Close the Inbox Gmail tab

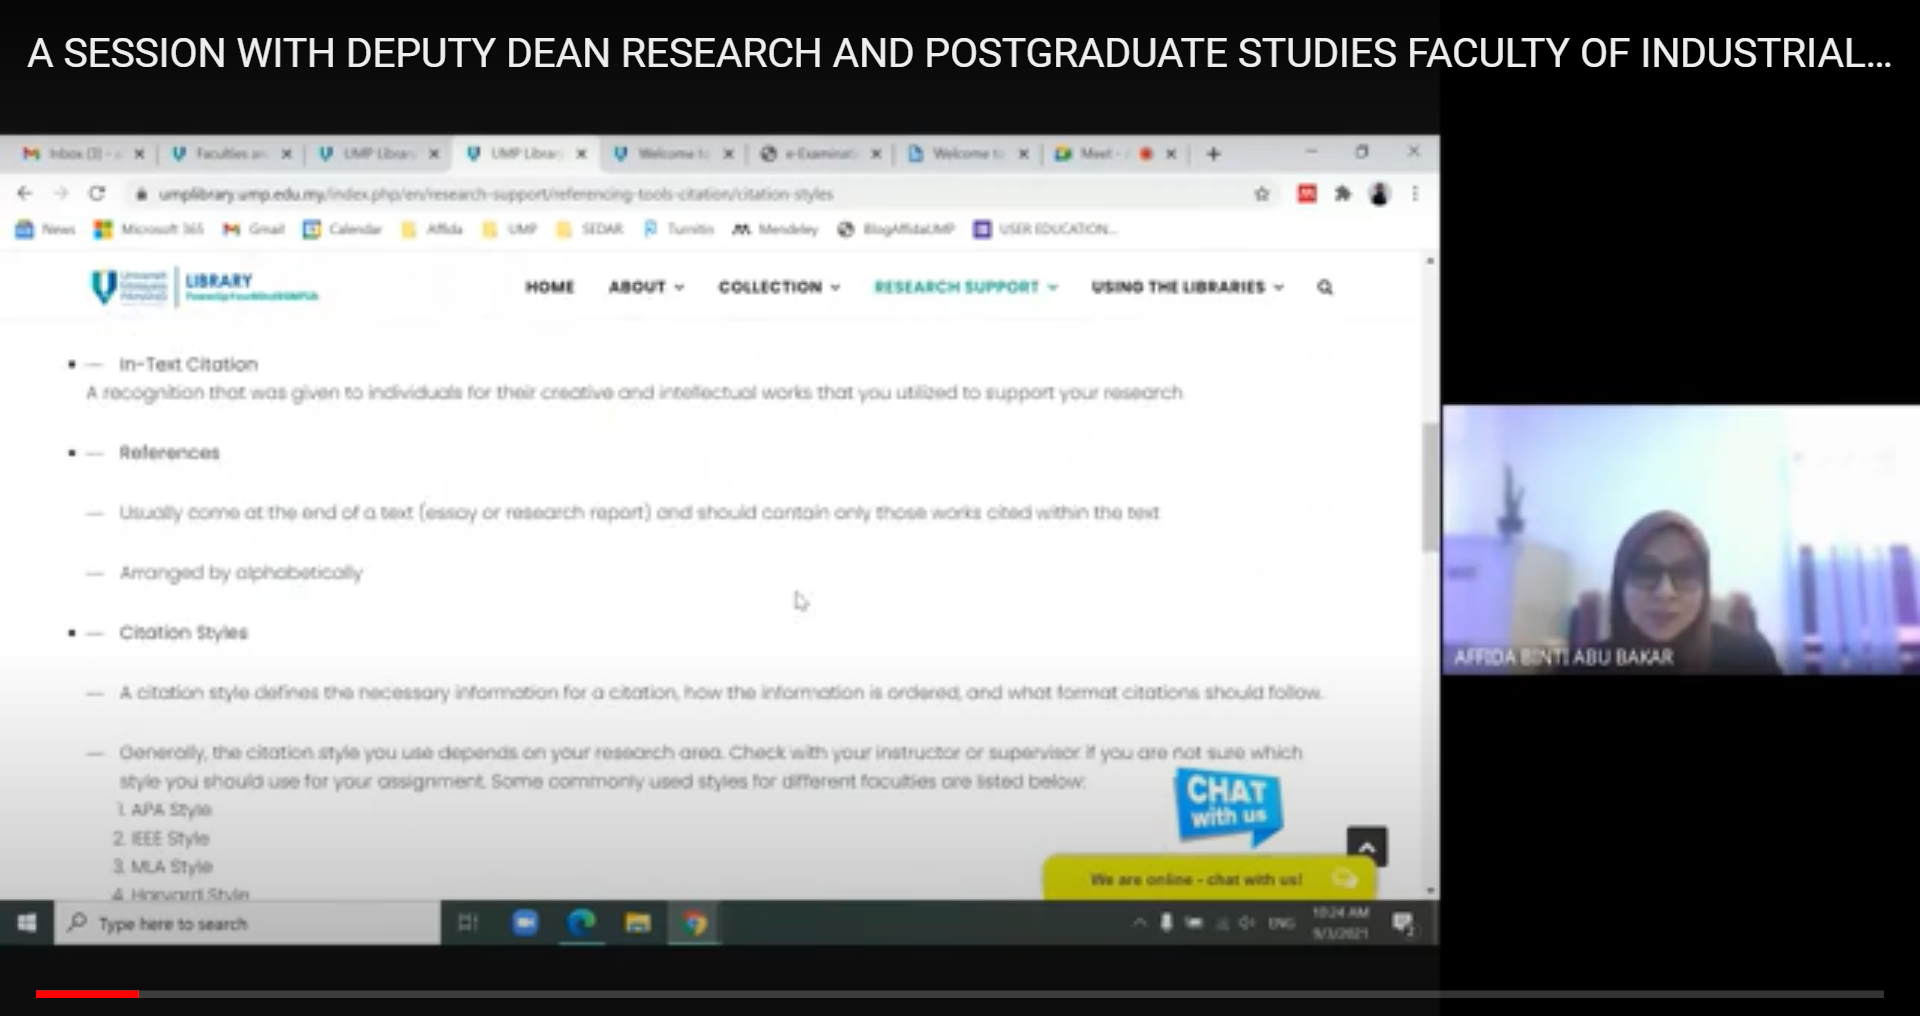[139, 153]
